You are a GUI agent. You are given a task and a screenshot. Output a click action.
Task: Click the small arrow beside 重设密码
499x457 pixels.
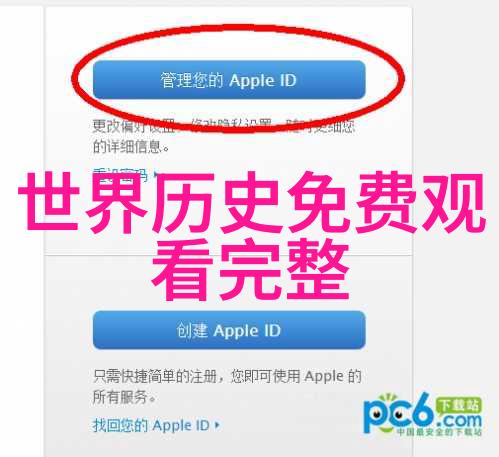[x=155, y=173]
